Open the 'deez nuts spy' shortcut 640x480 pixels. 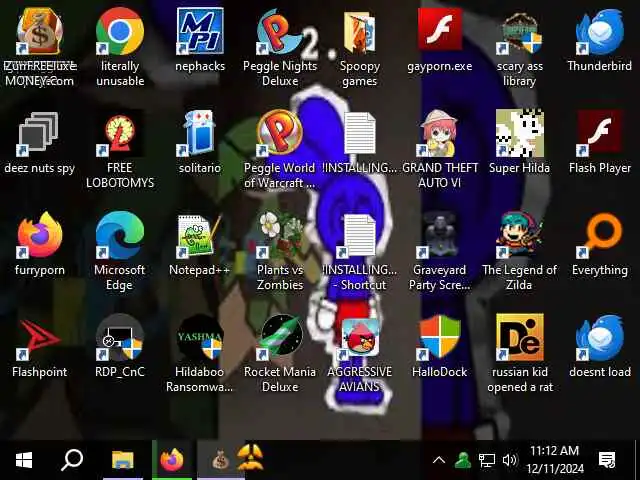pyautogui.click(x=40, y=134)
